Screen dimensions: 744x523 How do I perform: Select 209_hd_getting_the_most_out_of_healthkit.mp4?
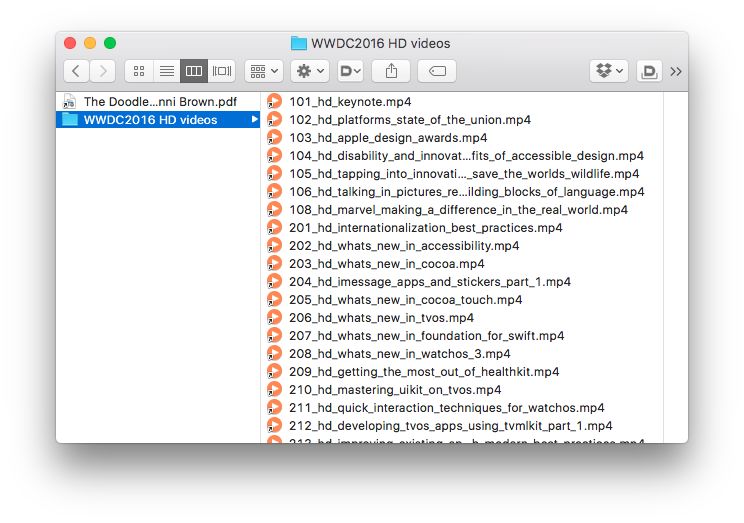pyautogui.click(x=463, y=372)
